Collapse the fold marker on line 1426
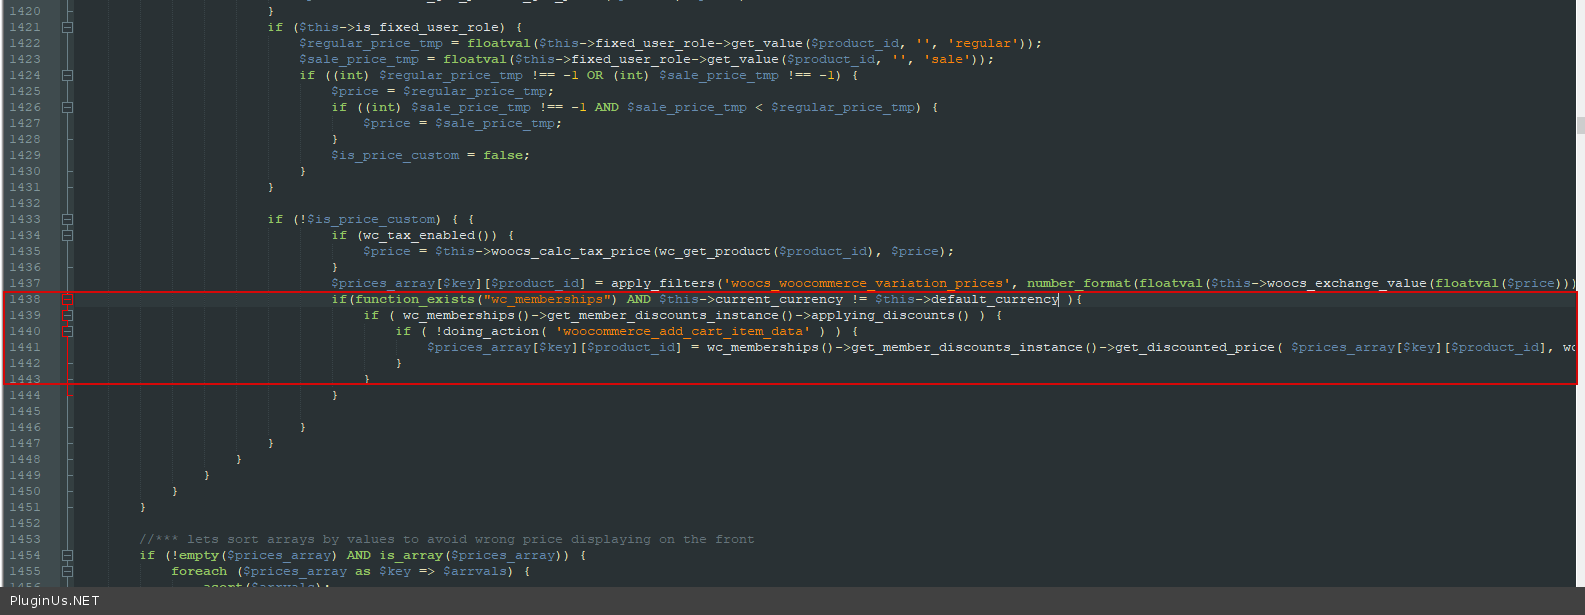1585x615 pixels. pyautogui.click(x=67, y=107)
